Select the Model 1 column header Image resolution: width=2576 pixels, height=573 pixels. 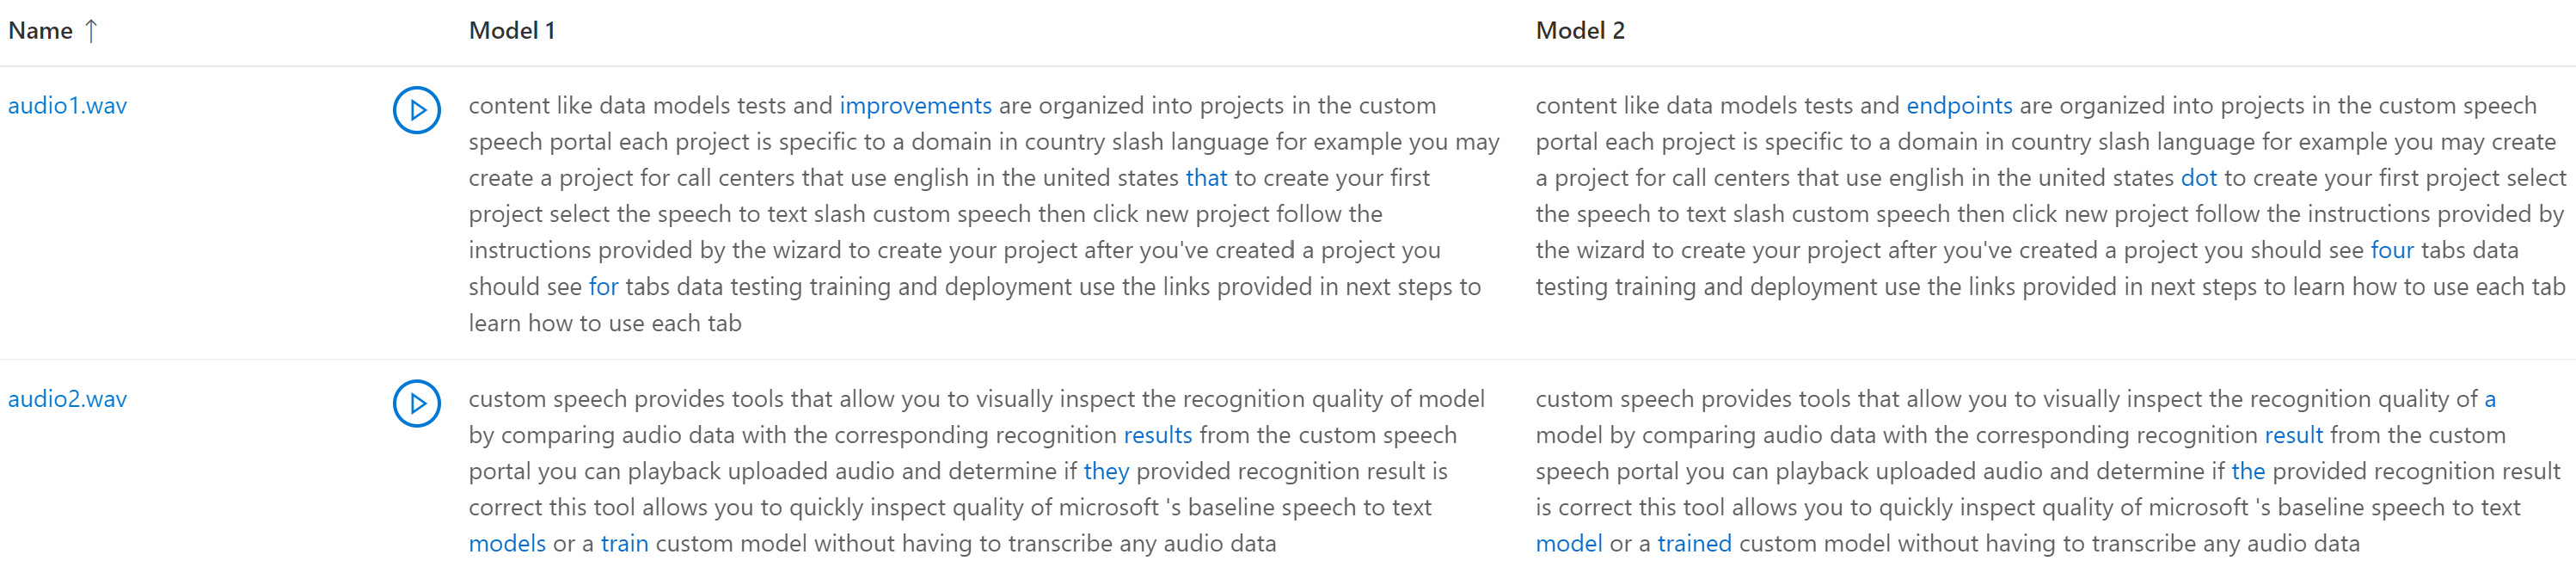(x=511, y=31)
